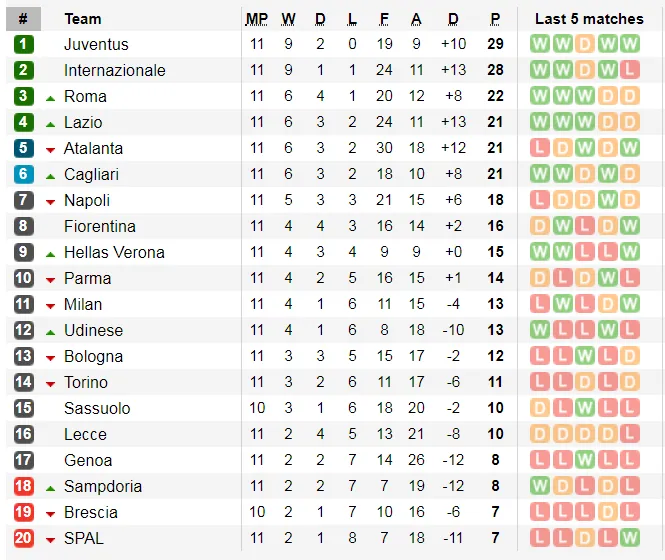Click Internazionale's most recent loss badge
The height and width of the screenshot is (560, 665).
point(629,70)
